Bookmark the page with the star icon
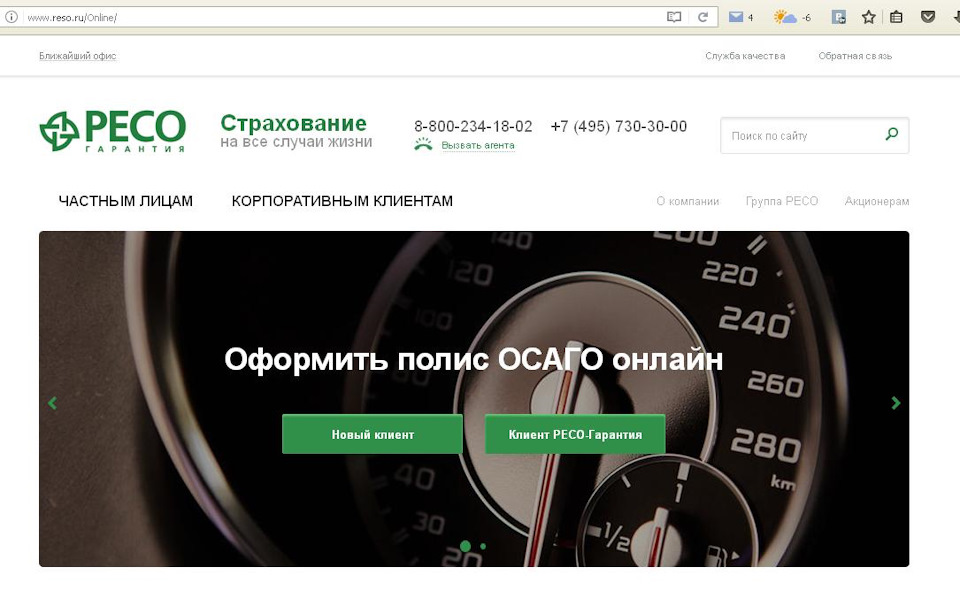The image size is (960, 606). pos(869,16)
